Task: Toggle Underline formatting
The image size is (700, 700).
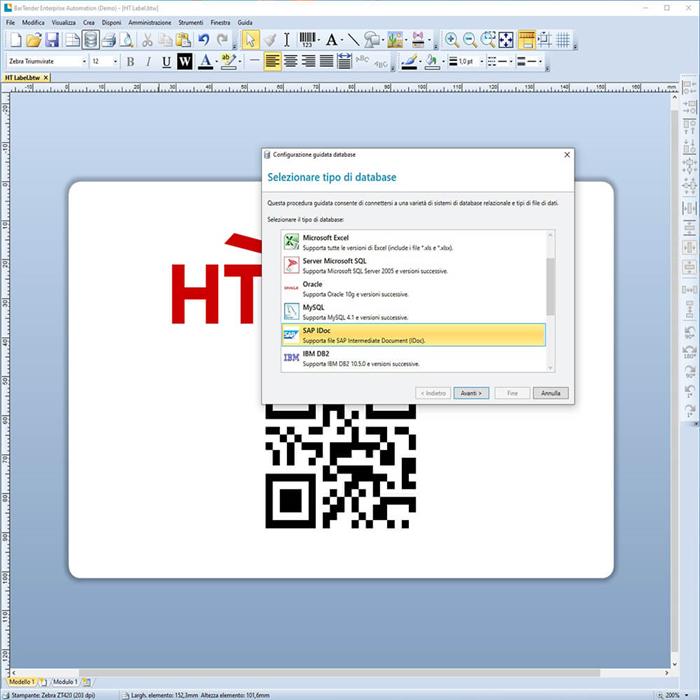Action: click(166, 61)
